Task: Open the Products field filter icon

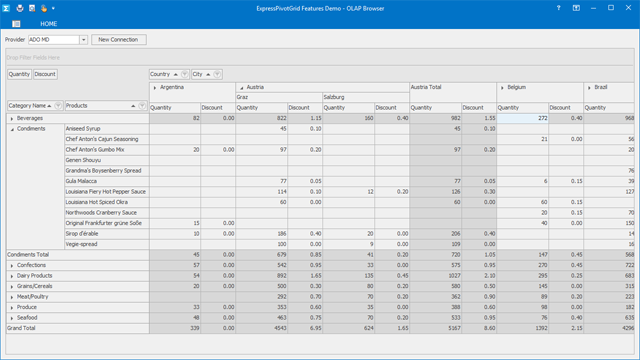Action: point(142,106)
